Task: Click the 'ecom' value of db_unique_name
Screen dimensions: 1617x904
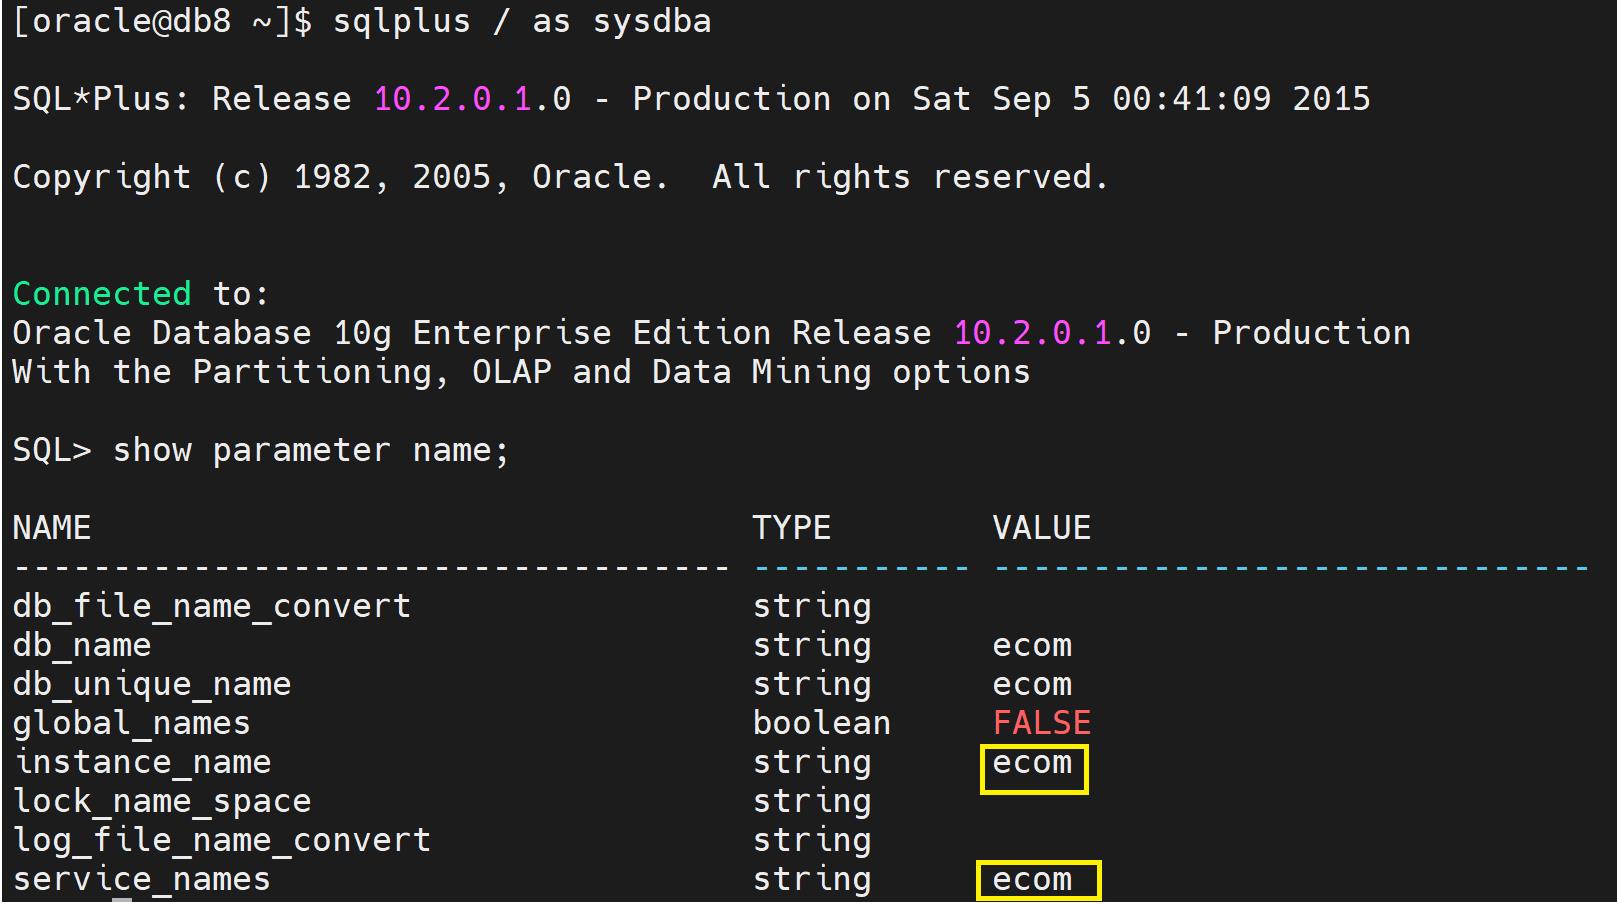Action: point(1032,685)
